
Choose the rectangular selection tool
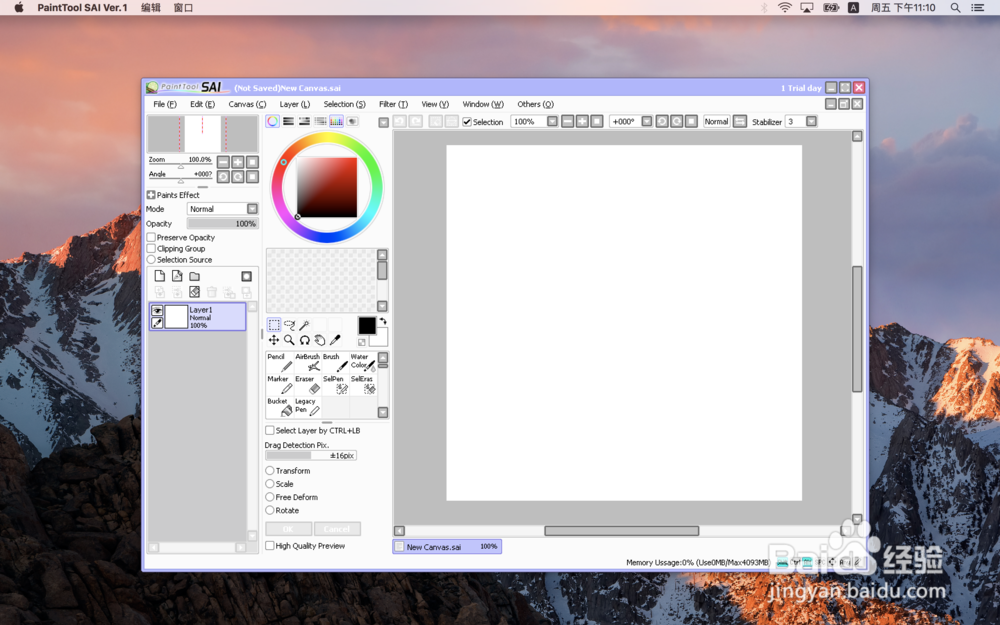point(274,325)
